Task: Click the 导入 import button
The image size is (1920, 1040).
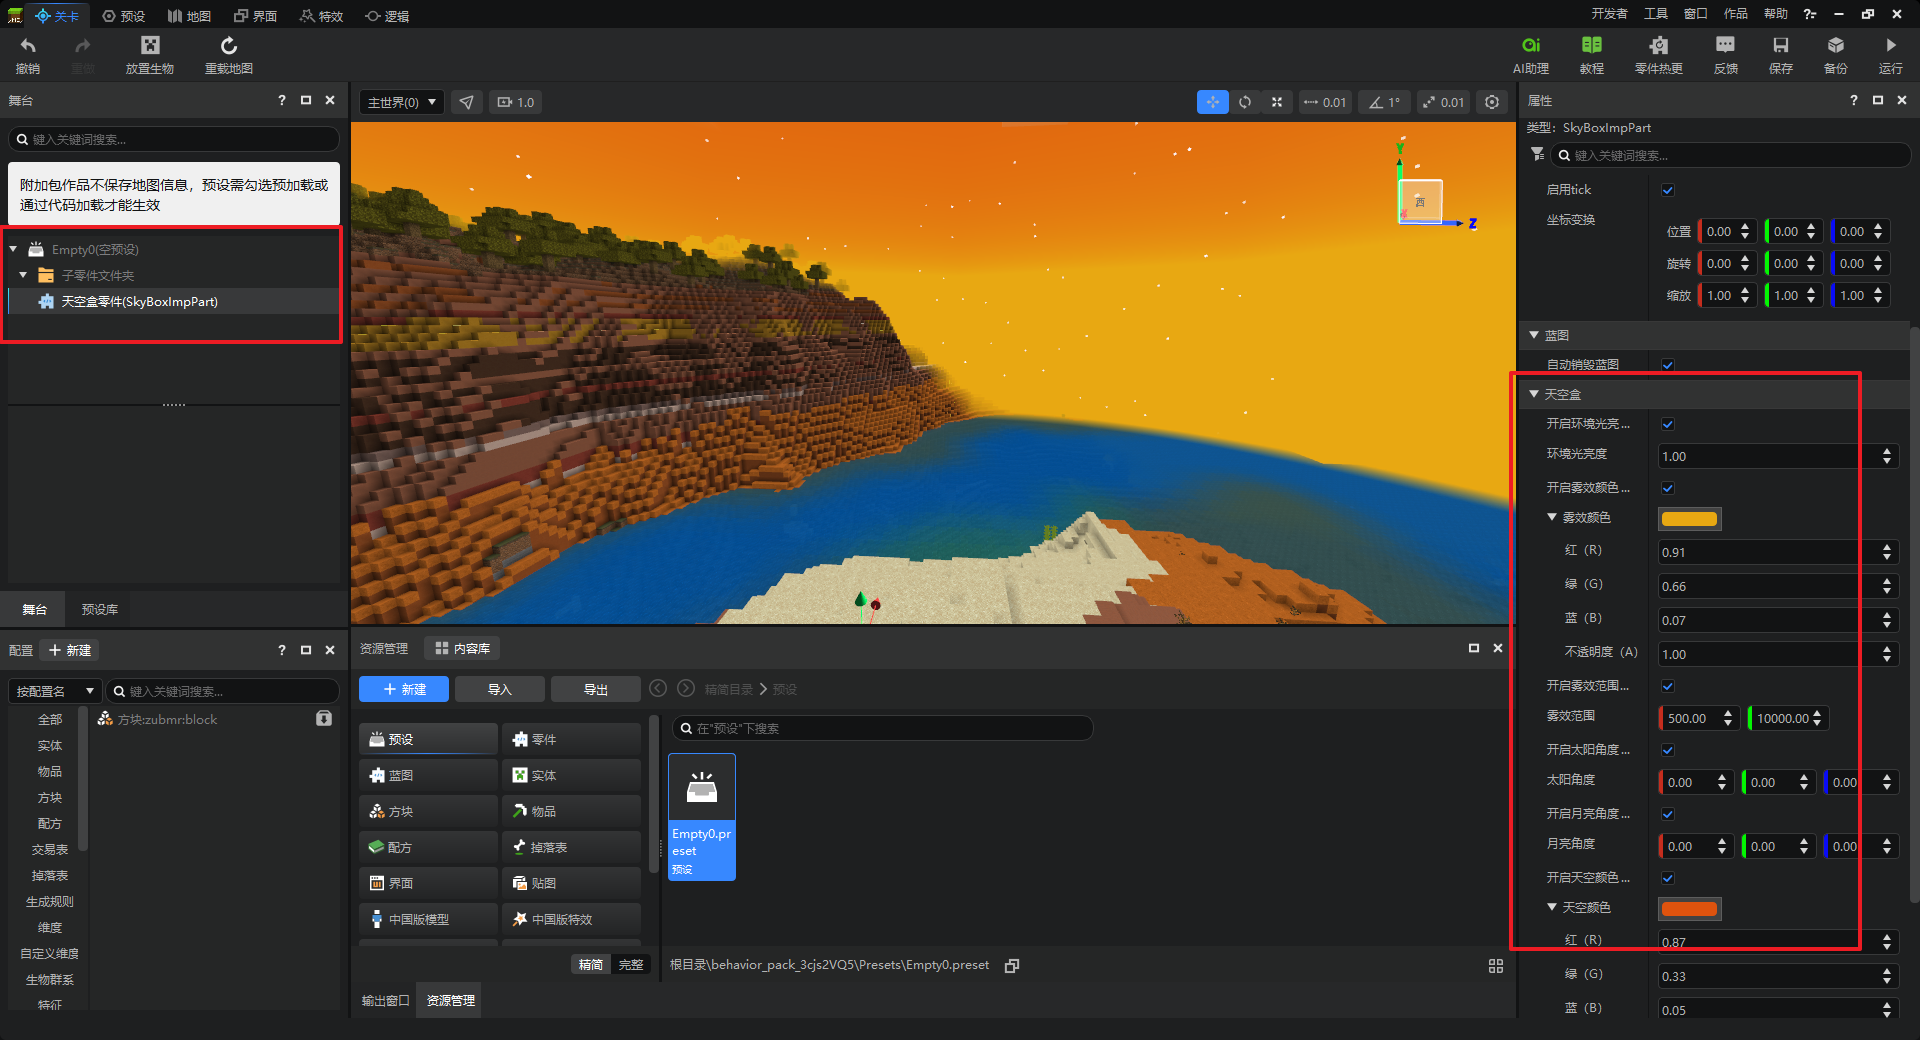Action: pyautogui.click(x=499, y=689)
